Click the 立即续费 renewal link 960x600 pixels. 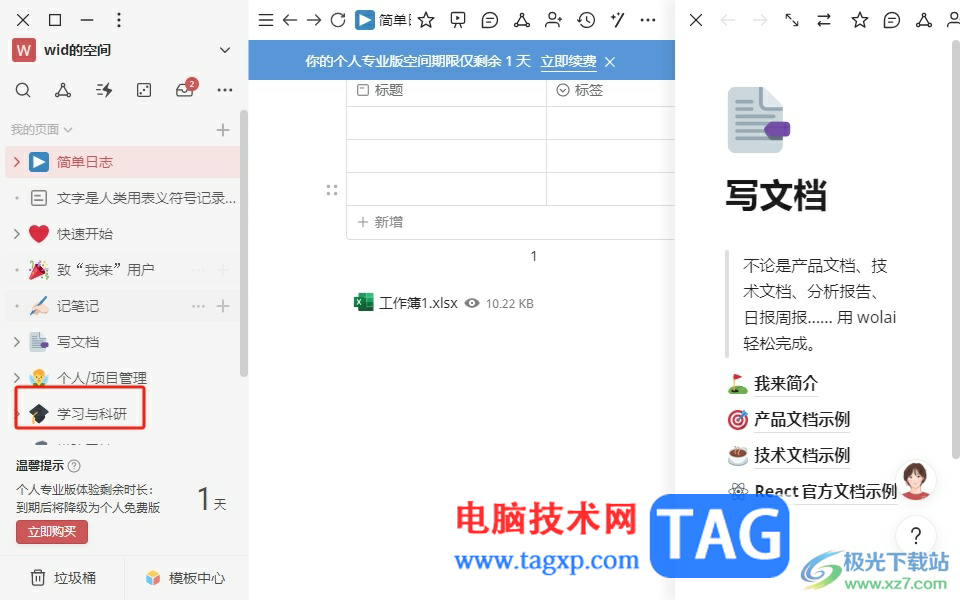click(568, 61)
